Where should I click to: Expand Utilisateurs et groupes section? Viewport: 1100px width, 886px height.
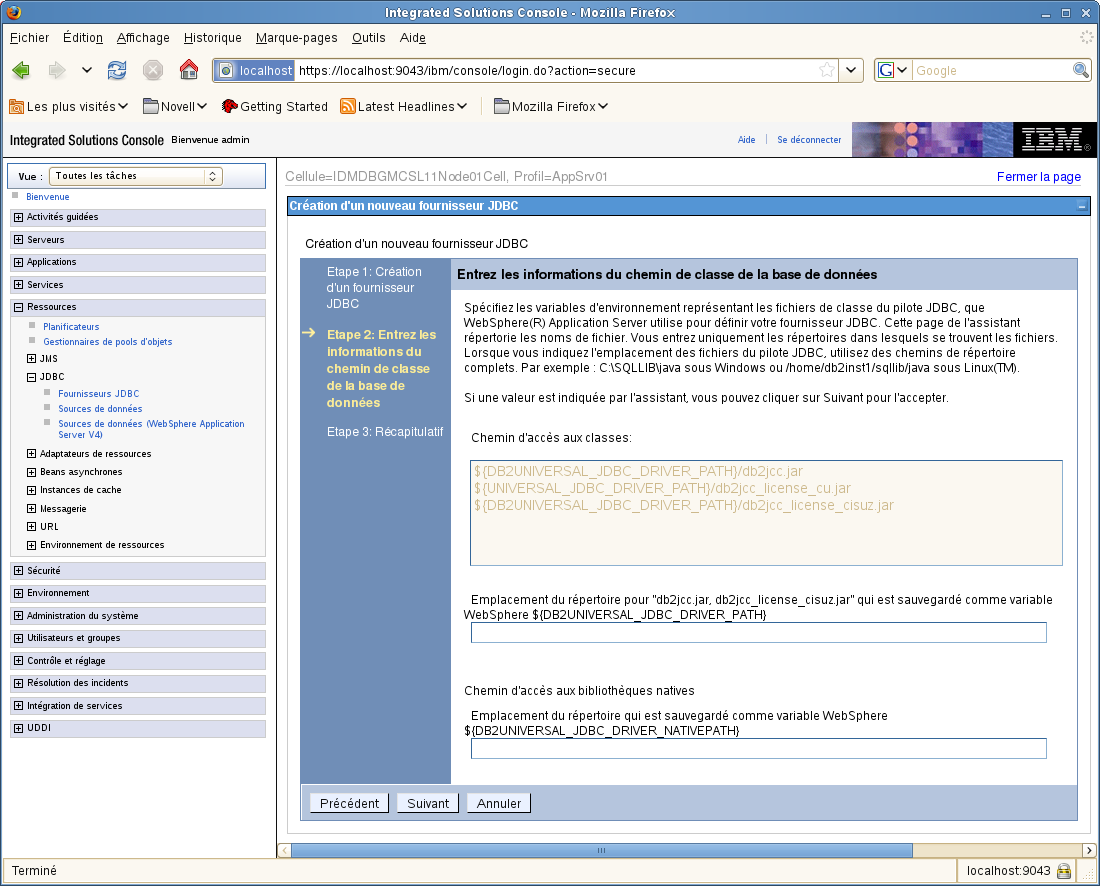click(x=18, y=638)
